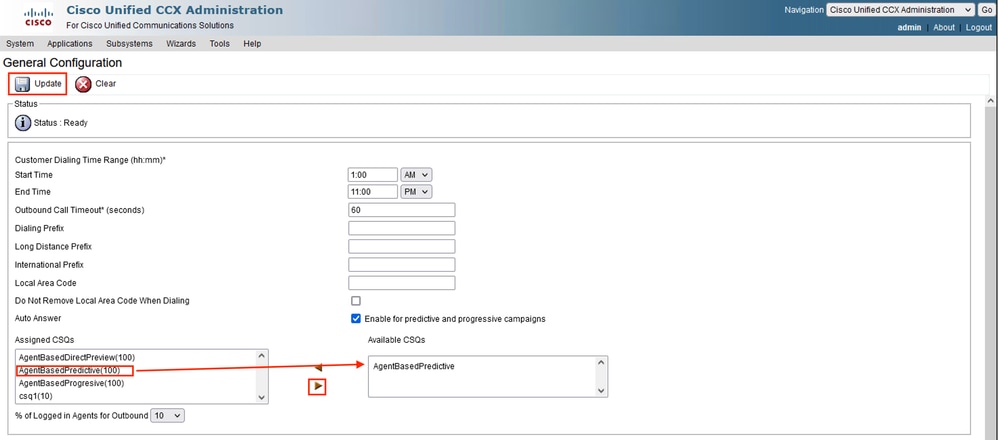
Task: Click the right arrow to move CSQ to Available
Action: pos(317,386)
